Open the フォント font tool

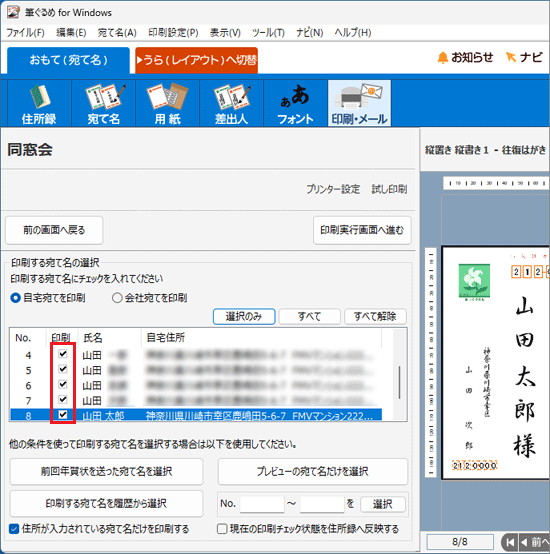pyautogui.click(x=295, y=103)
